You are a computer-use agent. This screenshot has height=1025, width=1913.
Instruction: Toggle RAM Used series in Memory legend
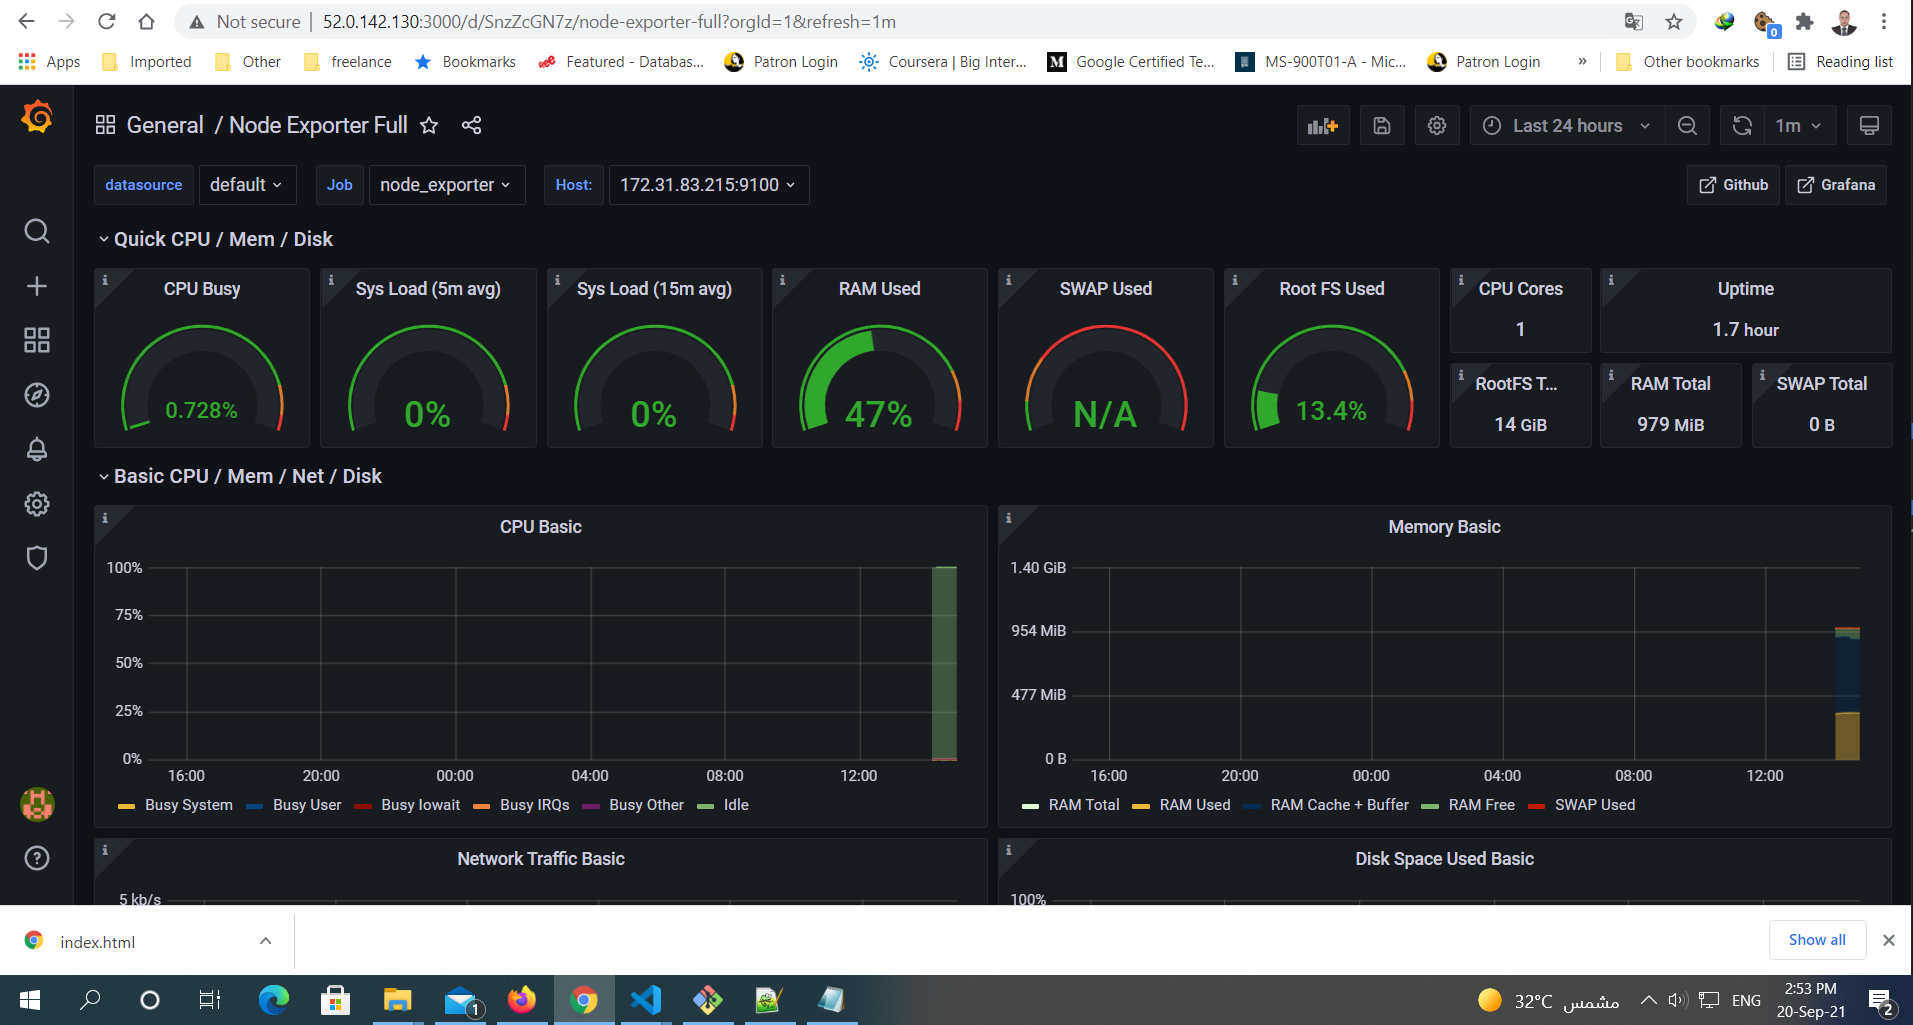[1194, 805]
